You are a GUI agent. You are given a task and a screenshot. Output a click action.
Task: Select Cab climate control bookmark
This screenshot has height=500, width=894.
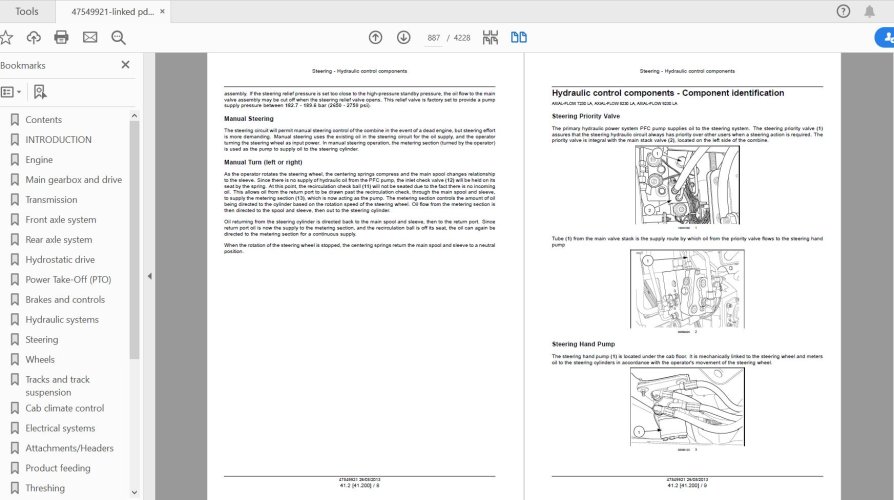click(64, 408)
